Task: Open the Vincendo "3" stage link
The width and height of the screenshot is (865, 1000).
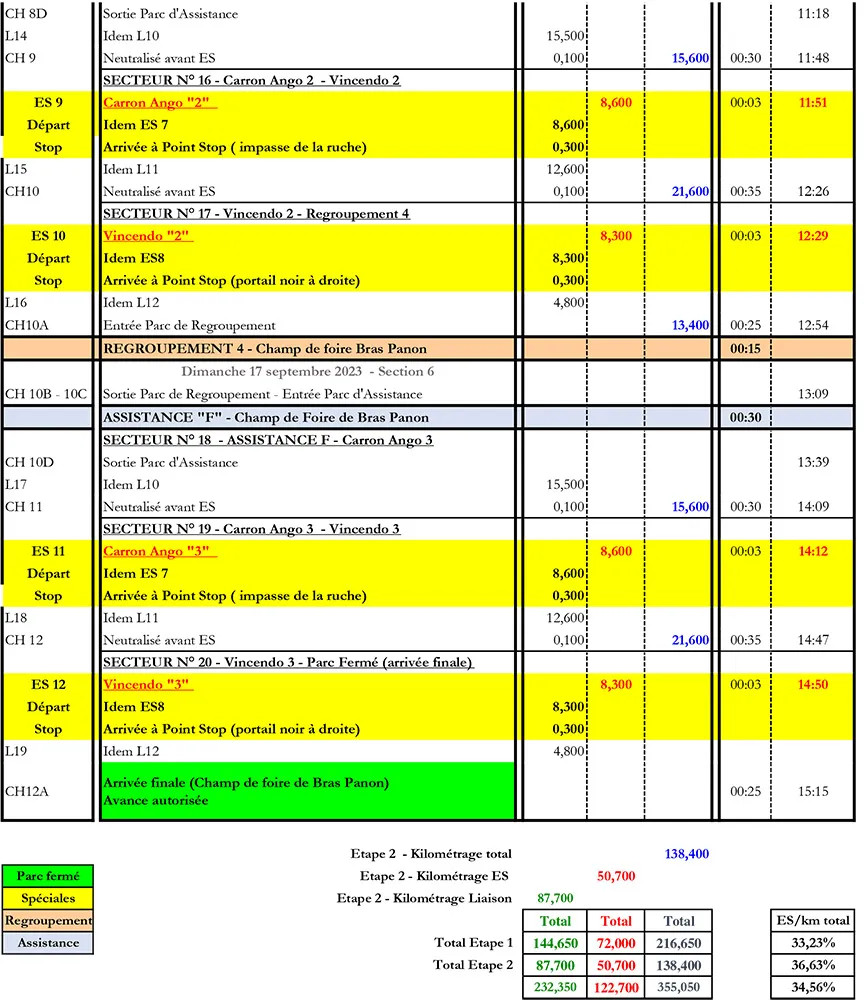Action: click(x=147, y=685)
